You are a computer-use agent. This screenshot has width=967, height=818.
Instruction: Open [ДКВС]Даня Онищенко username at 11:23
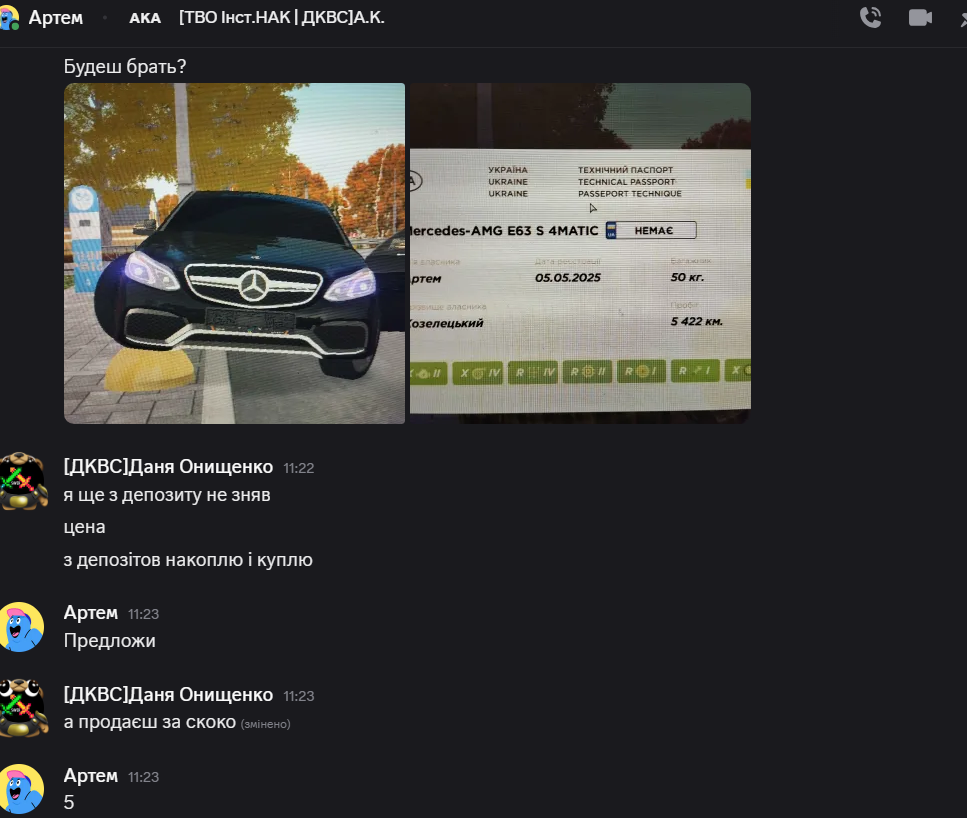[x=168, y=695]
